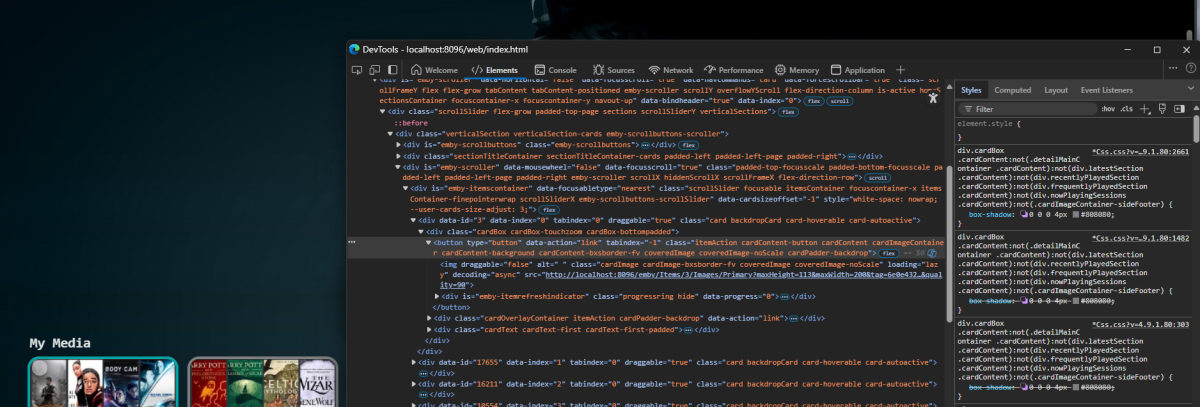Viewport: 1200px width, 407px height.
Task: Click the accessibility tree toggle icon
Action: 934,96
